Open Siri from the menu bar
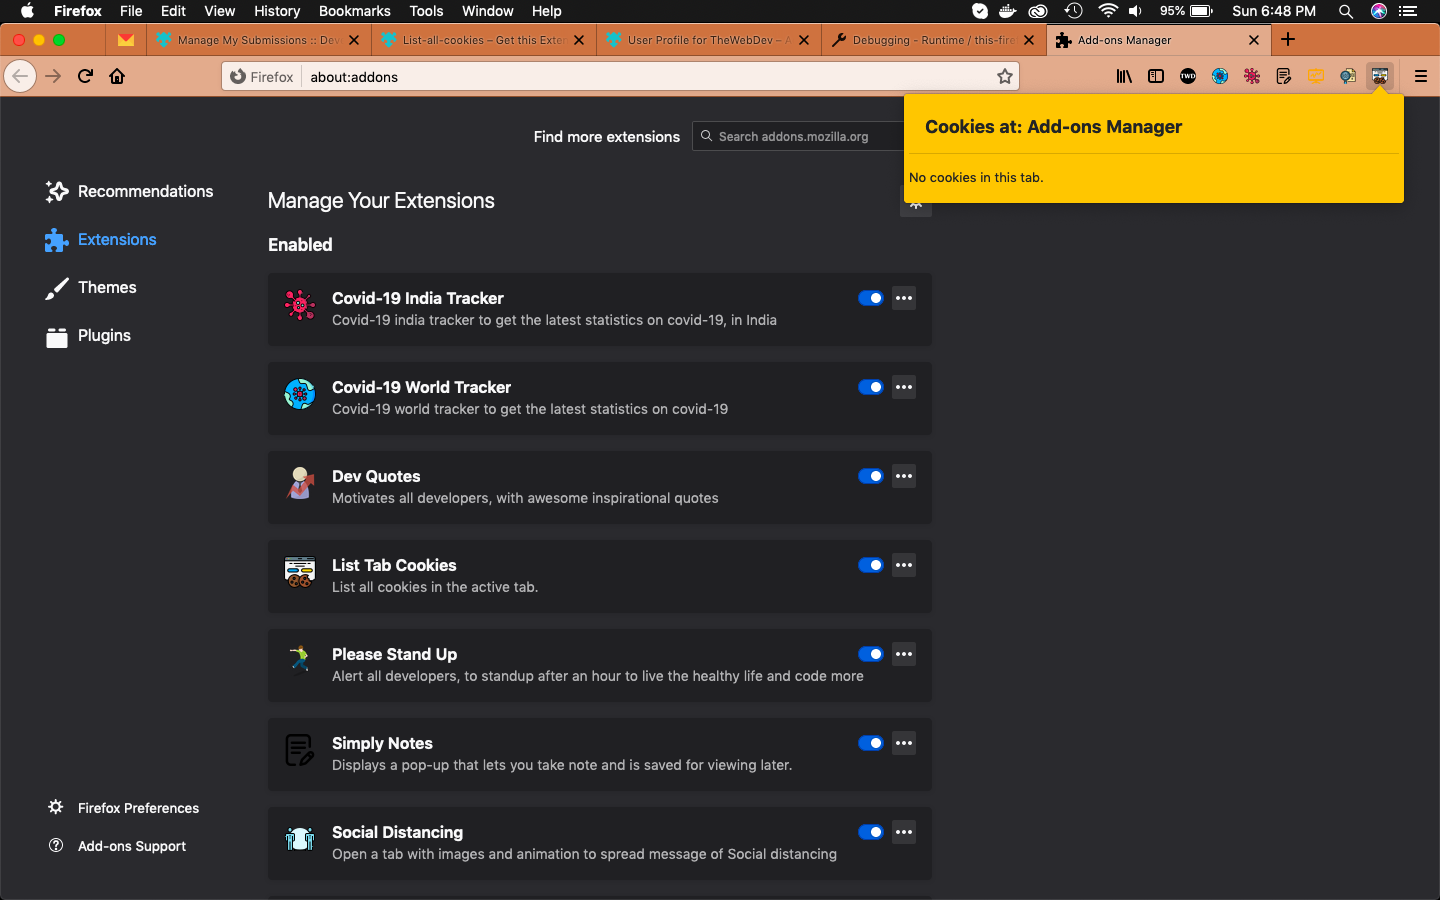The height and width of the screenshot is (900, 1440). point(1379,11)
